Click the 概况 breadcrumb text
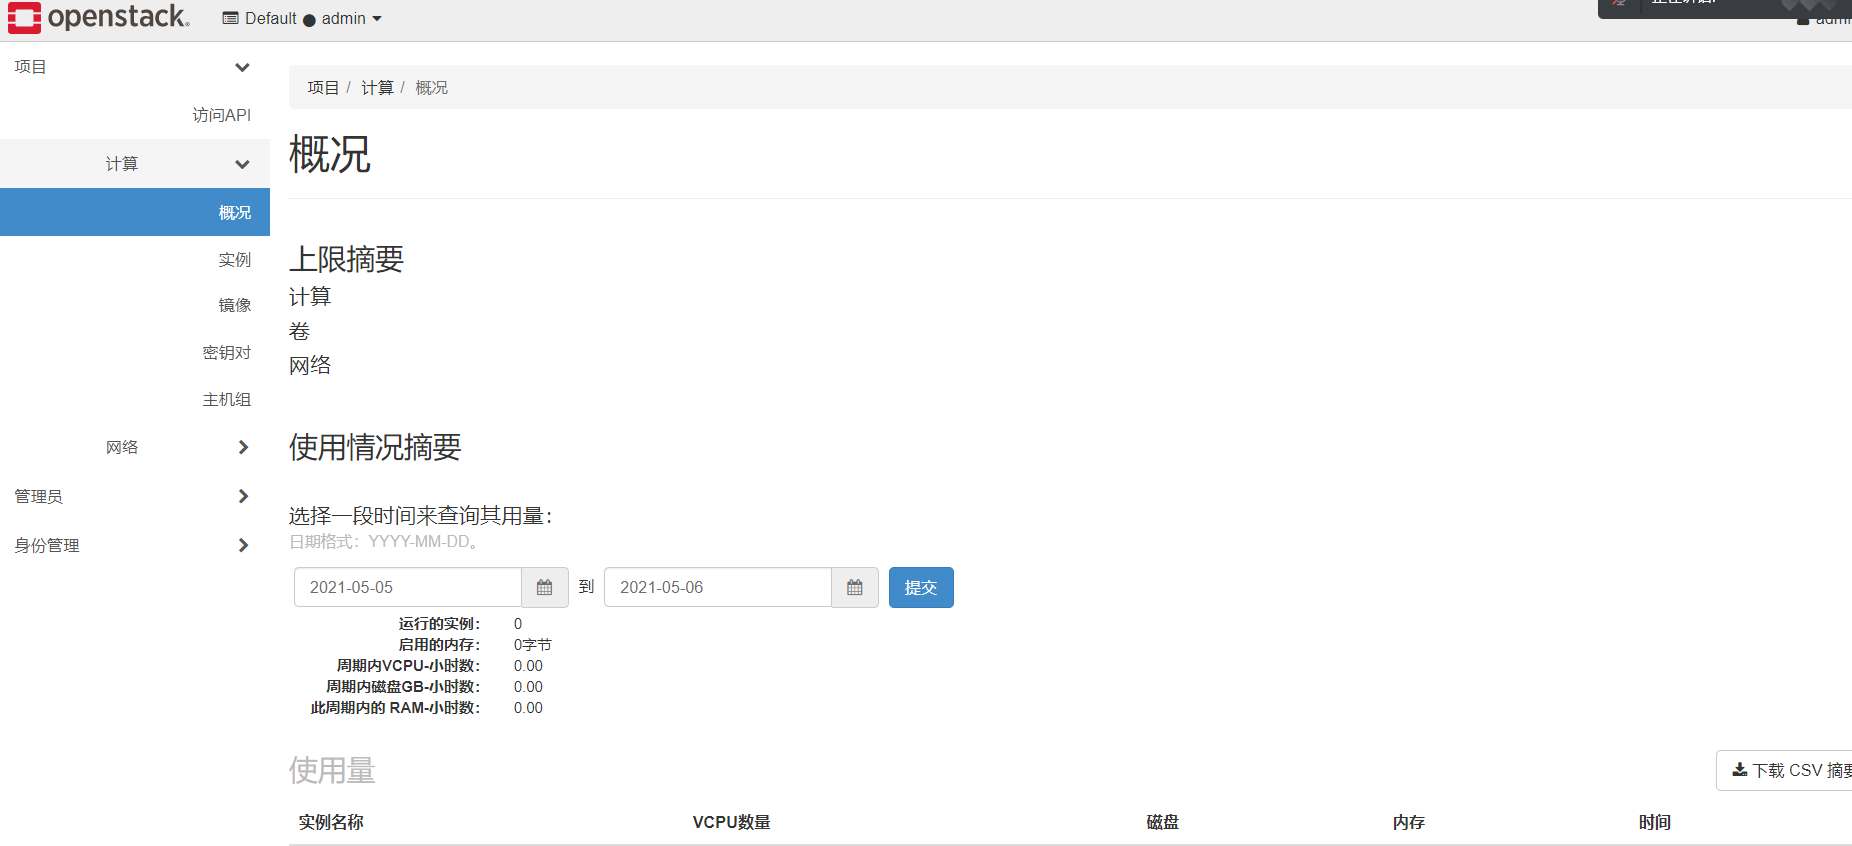This screenshot has width=1852, height=846. (x=432, y=88)
